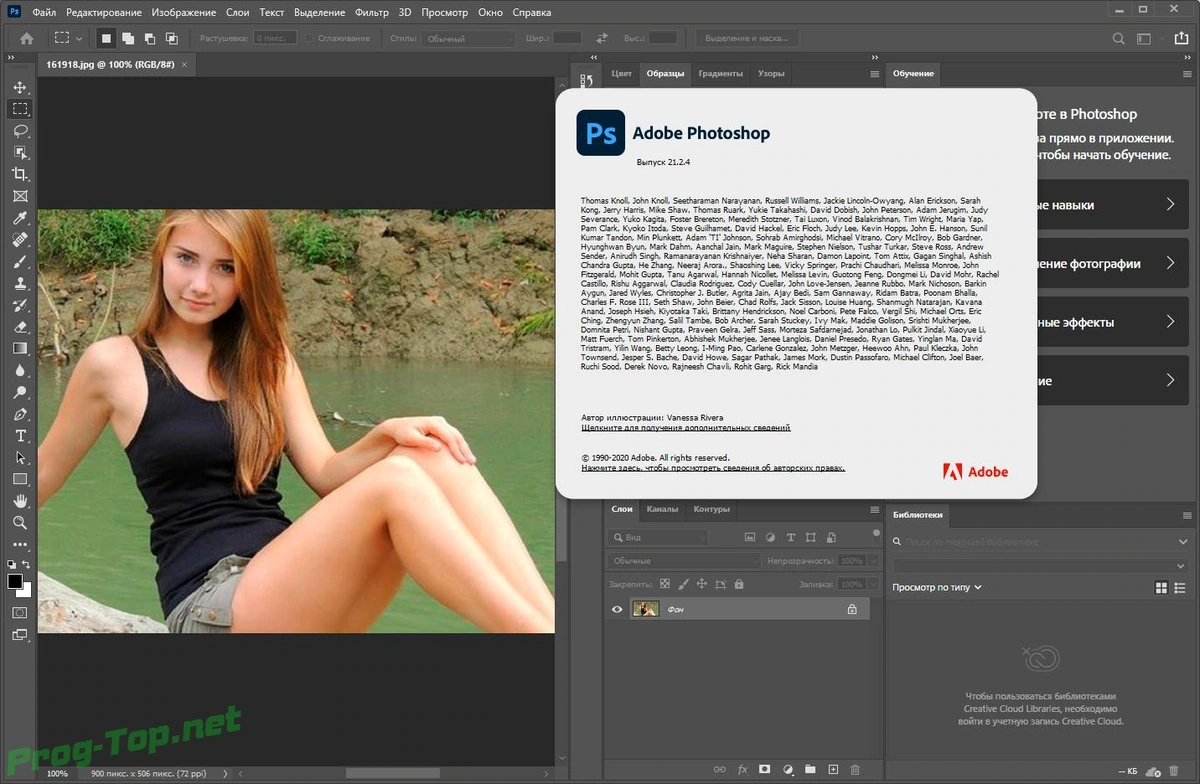Select the Blur tool
The width and height of the screenshot is (1200, 784).
coord(20,370)
